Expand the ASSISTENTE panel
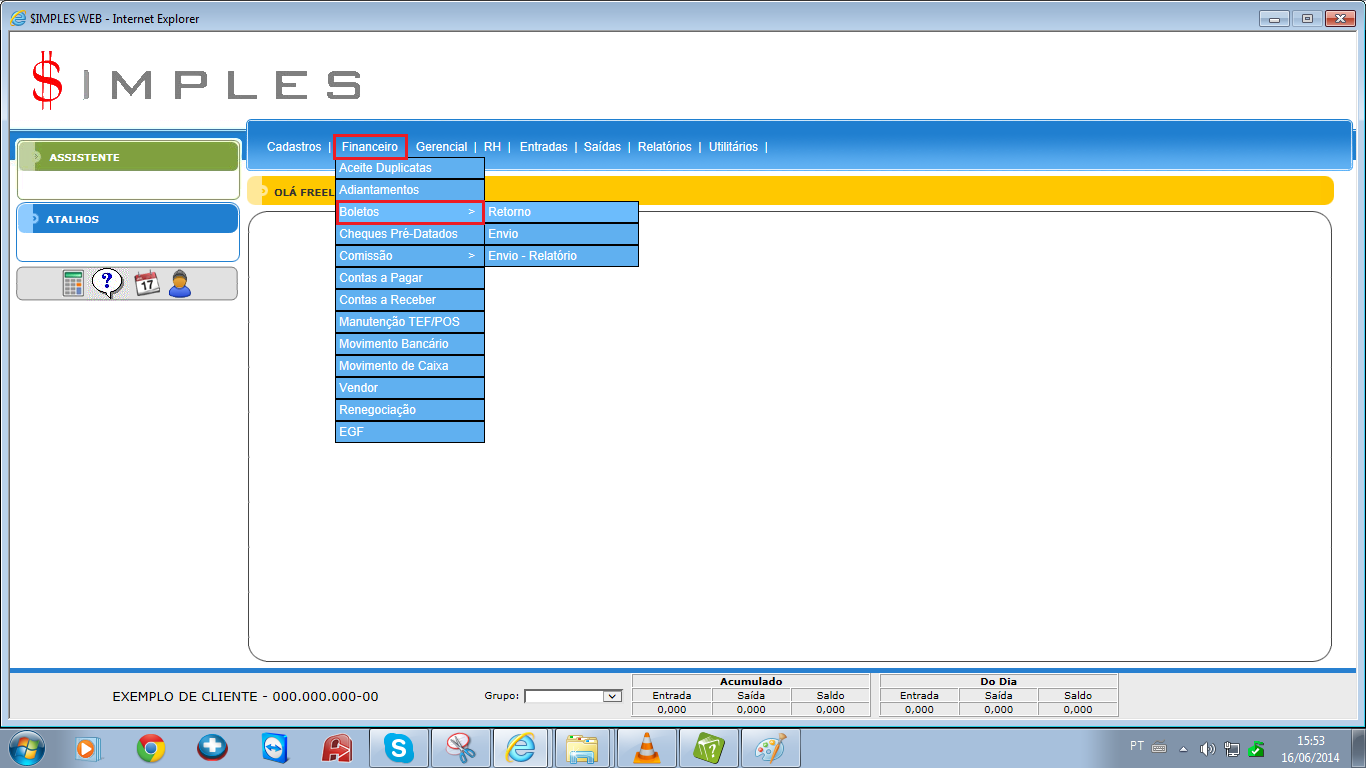Screen dimensions: 1366x768 pyautogui.click(x=128, y=157)
